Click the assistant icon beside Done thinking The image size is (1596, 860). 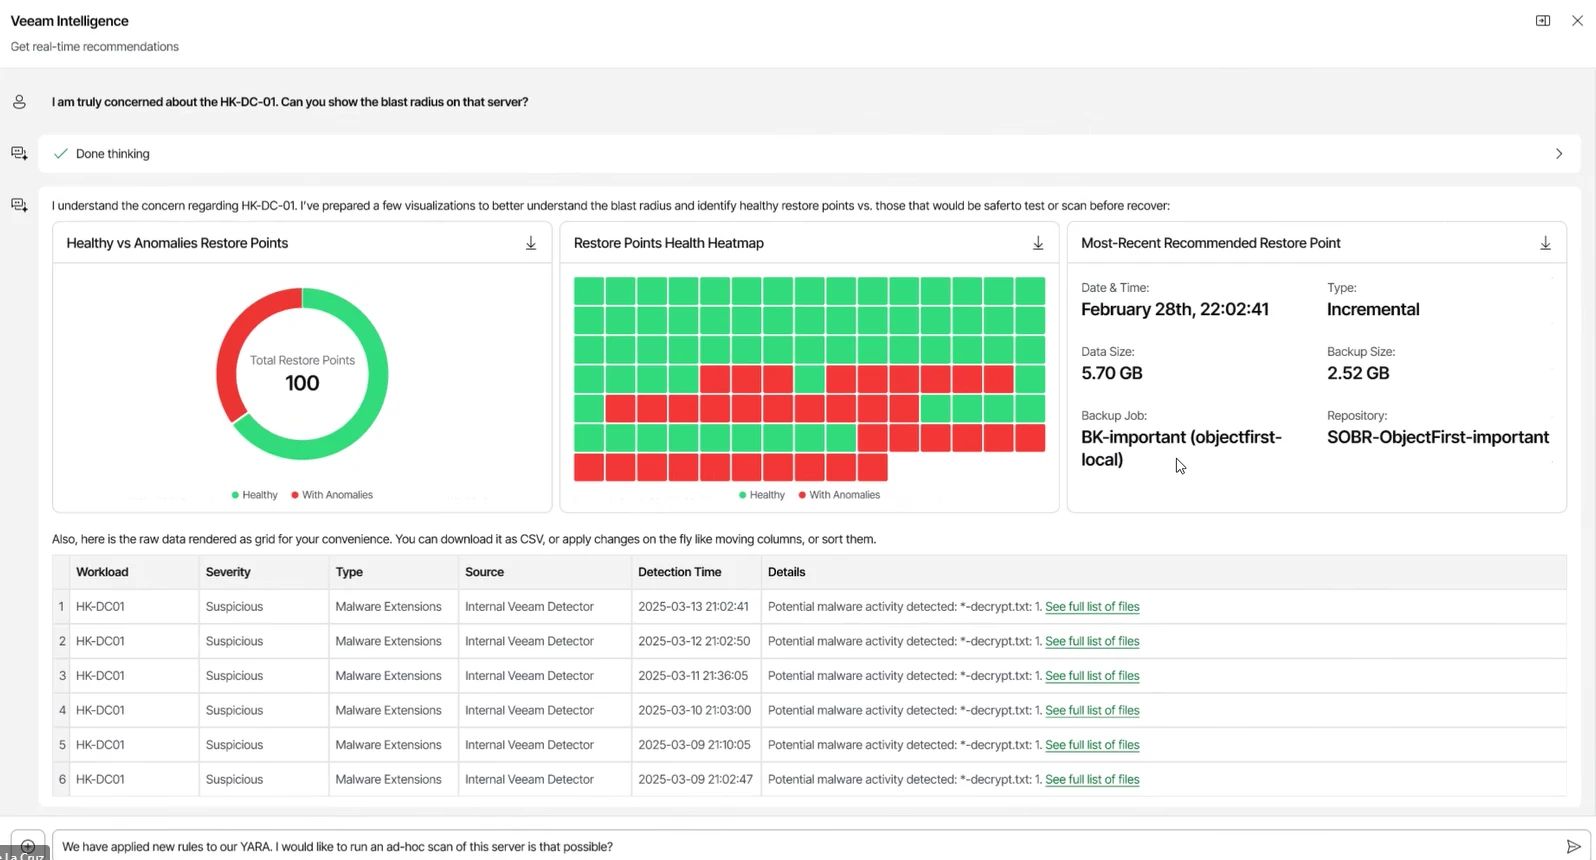point(19,153)
